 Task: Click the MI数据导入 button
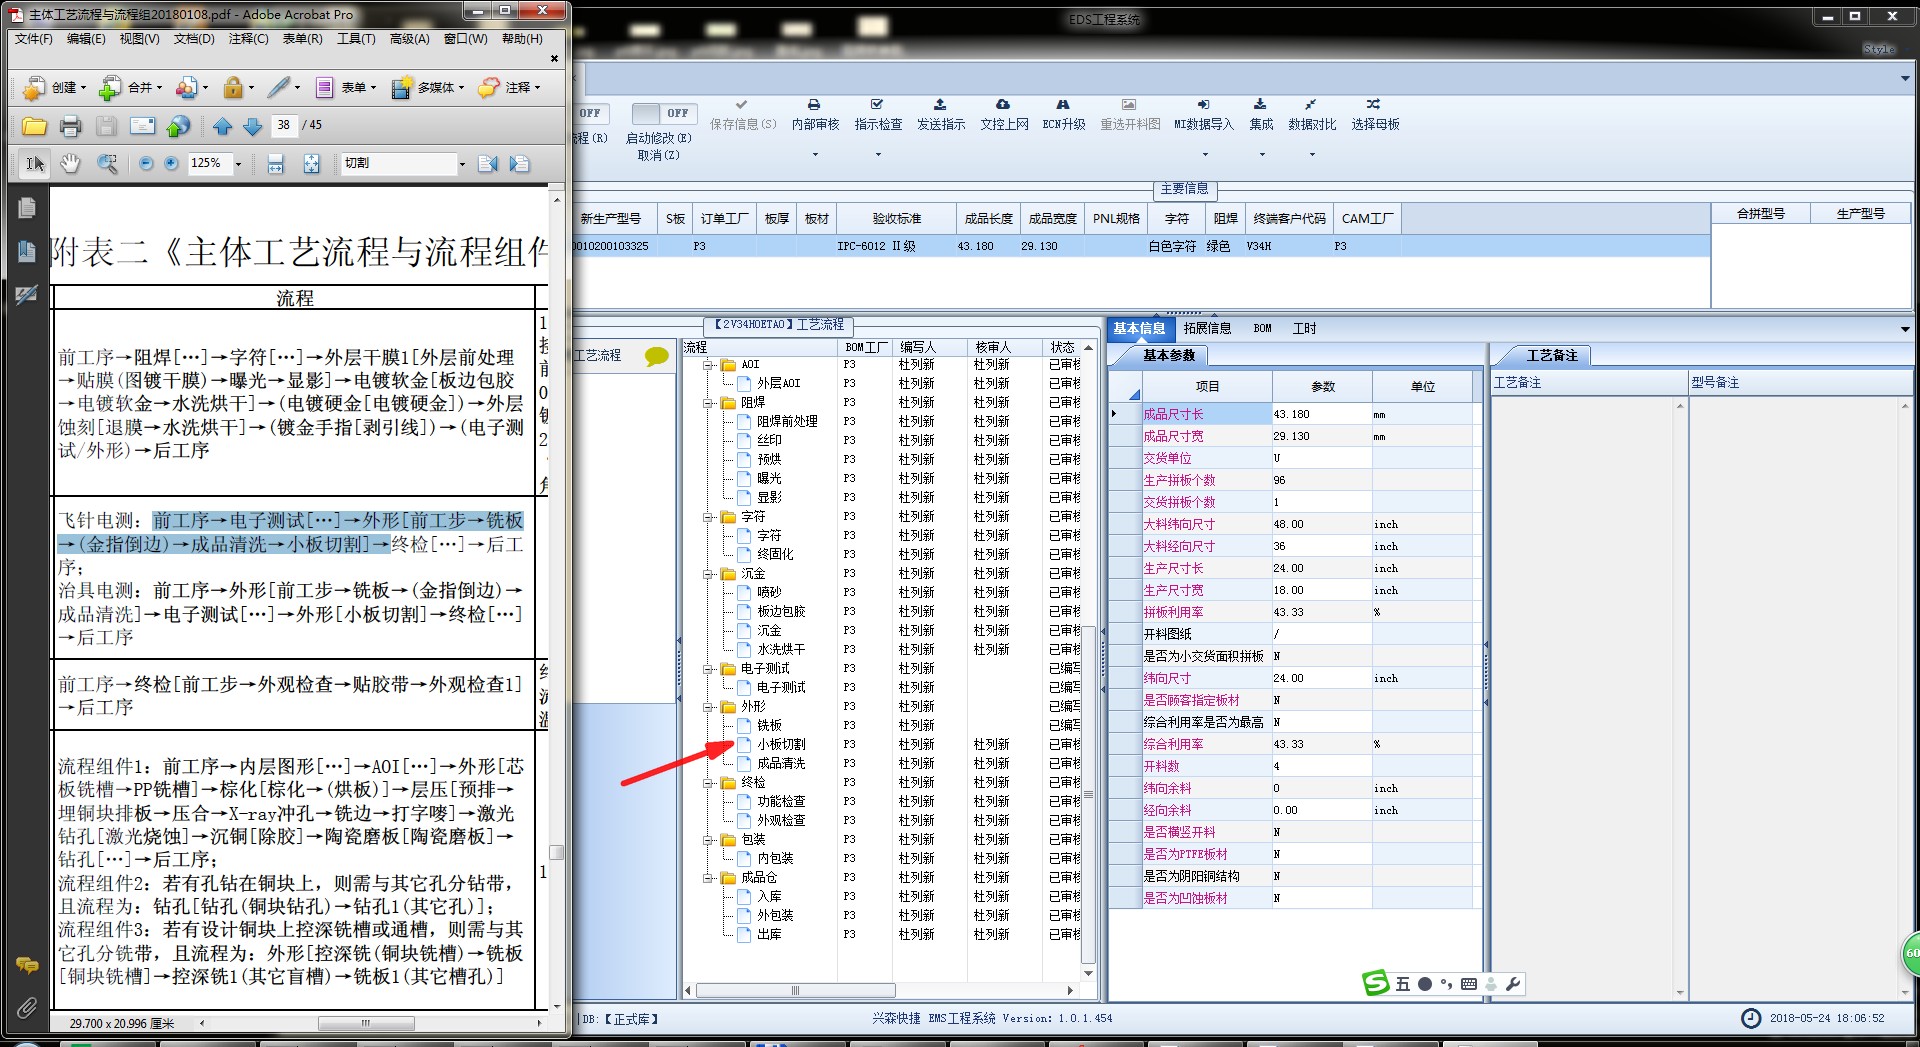pos(1204,114)
